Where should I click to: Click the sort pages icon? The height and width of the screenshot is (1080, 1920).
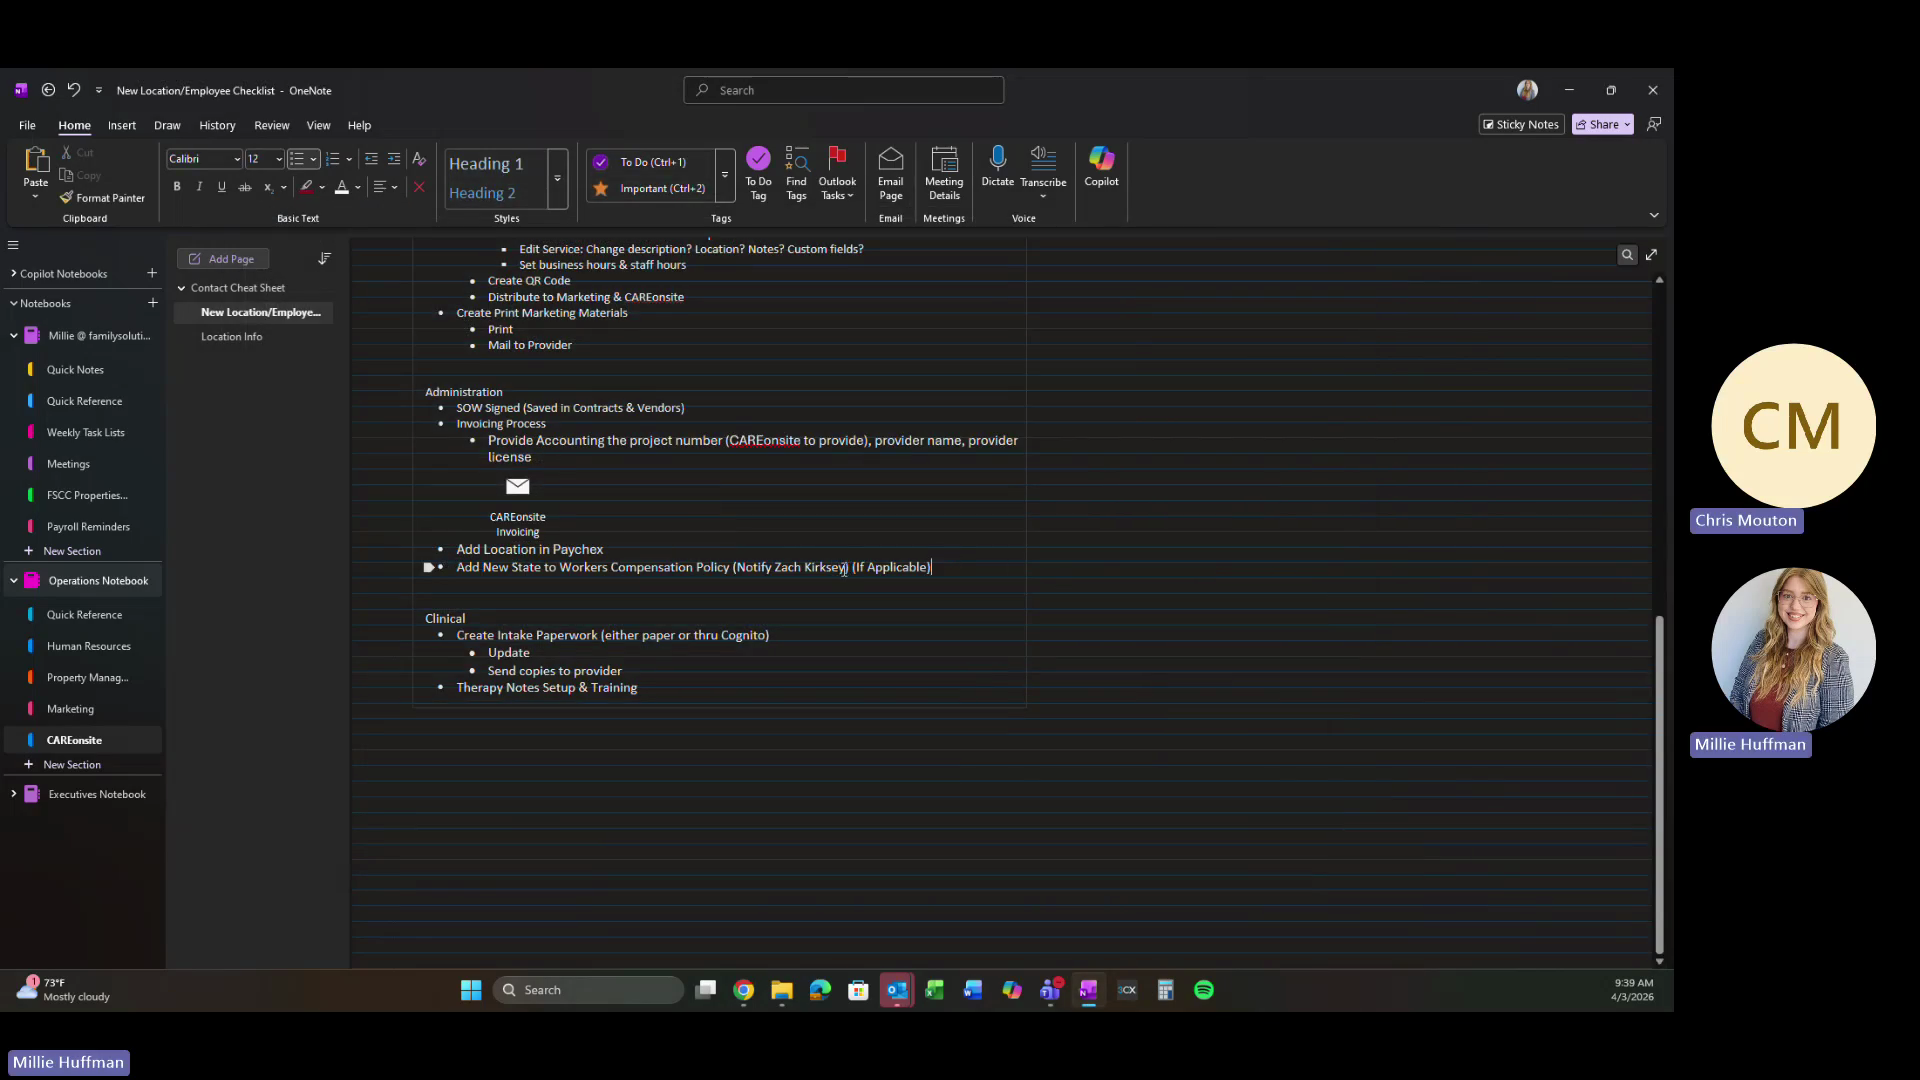coord(324,259)
